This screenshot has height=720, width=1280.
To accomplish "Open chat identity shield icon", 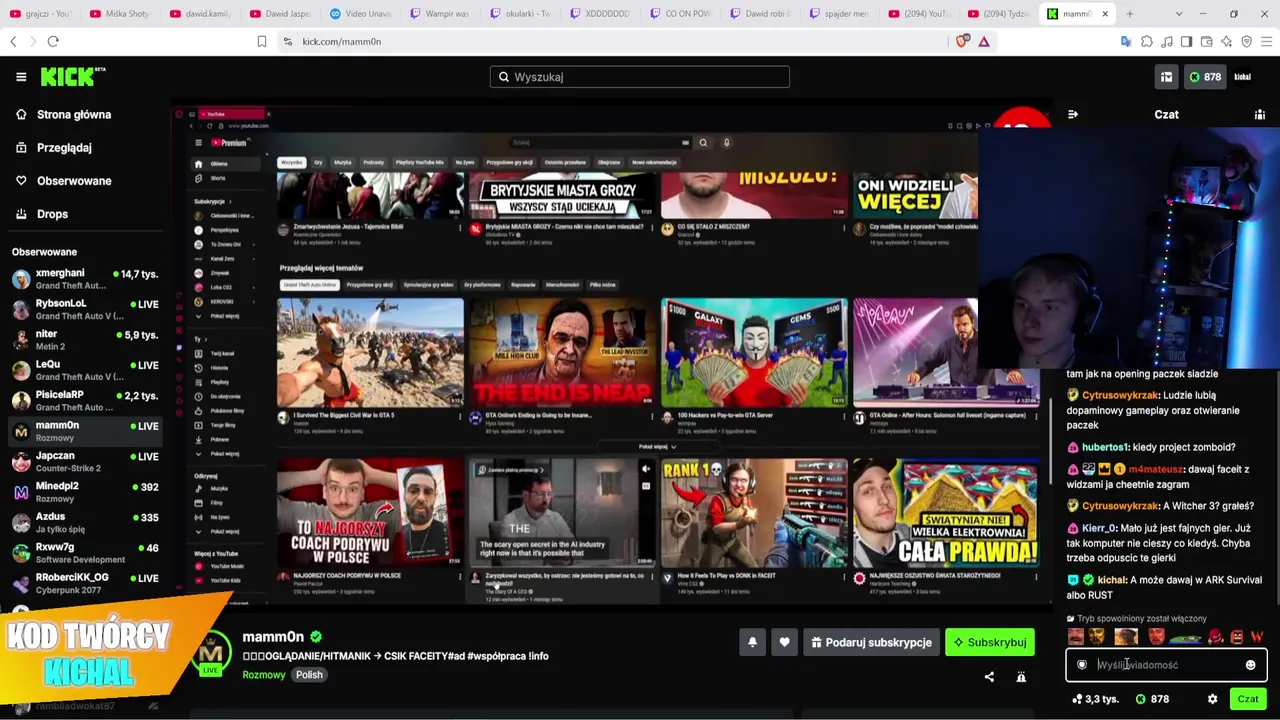I will tap(1082, 665).
